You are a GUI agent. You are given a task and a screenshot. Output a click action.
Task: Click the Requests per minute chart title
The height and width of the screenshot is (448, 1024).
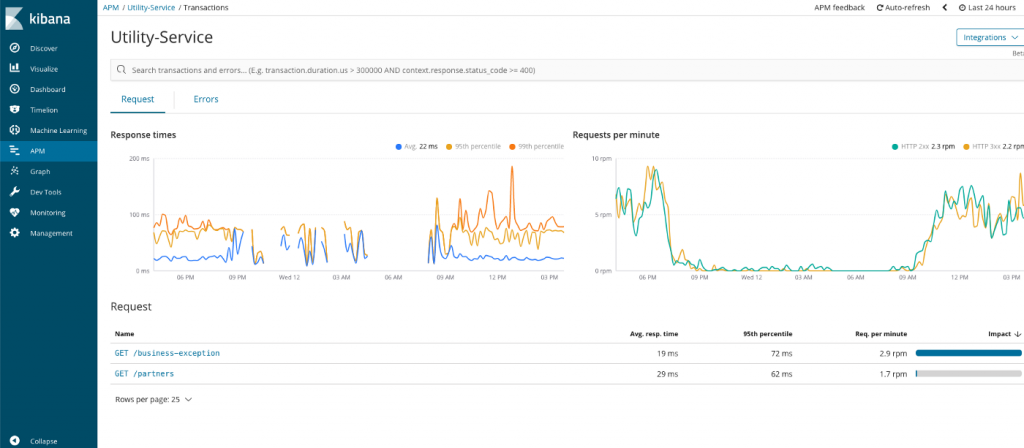click(616, 135)
